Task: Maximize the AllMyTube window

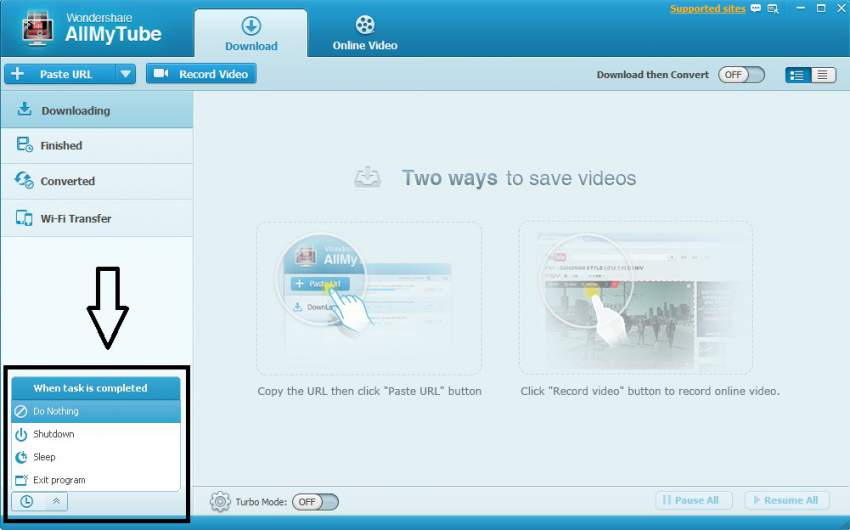Action: coord(821,8)
